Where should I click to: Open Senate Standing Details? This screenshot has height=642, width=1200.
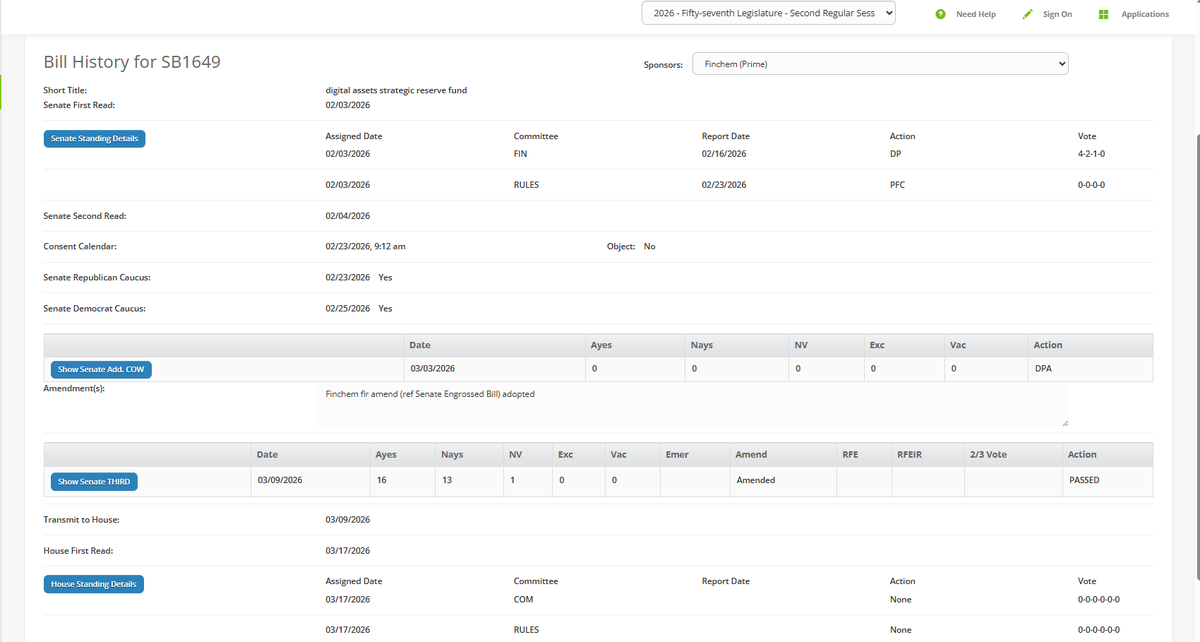[95, 138]
